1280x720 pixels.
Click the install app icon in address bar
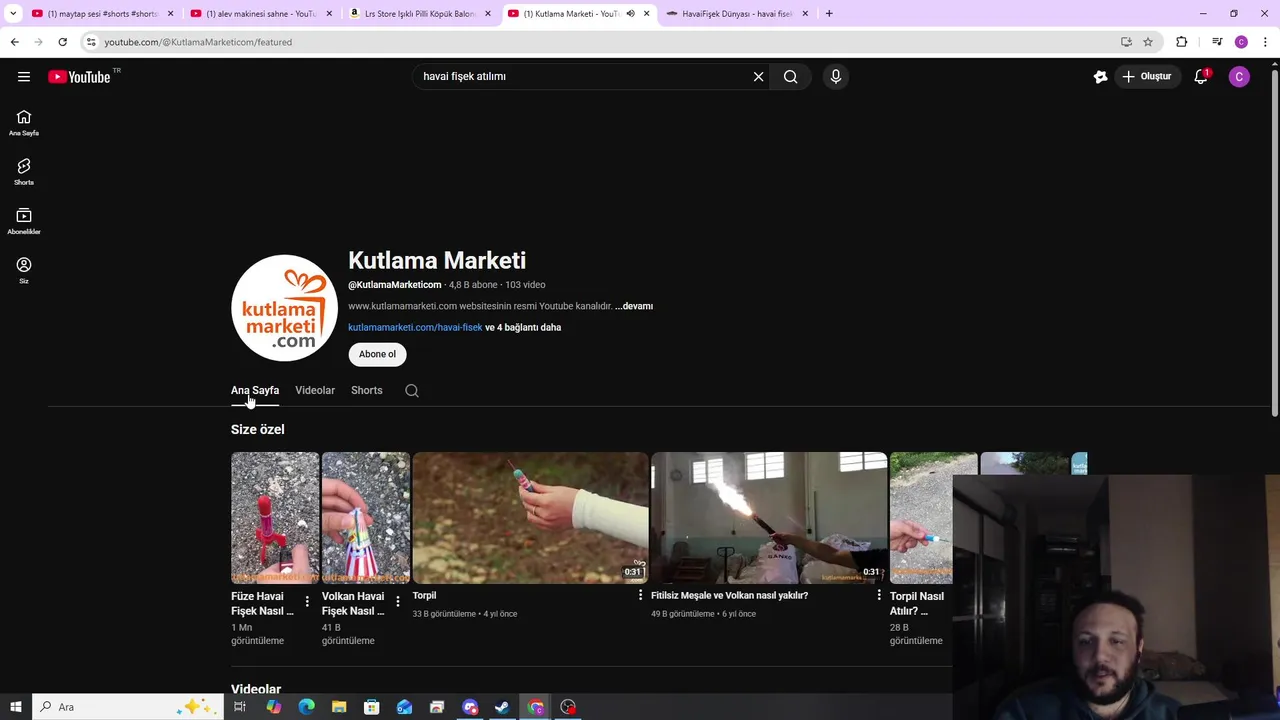[1126, 42]
